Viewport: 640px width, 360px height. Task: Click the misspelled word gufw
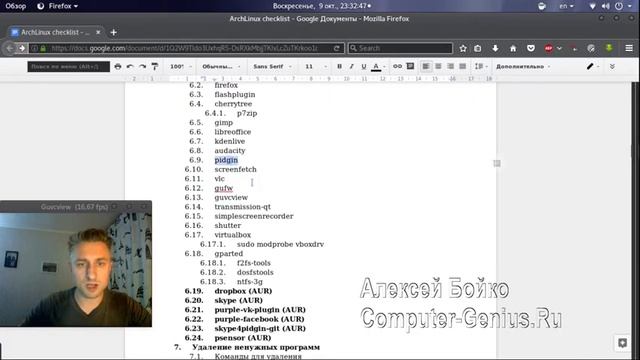tap(224, 188)
